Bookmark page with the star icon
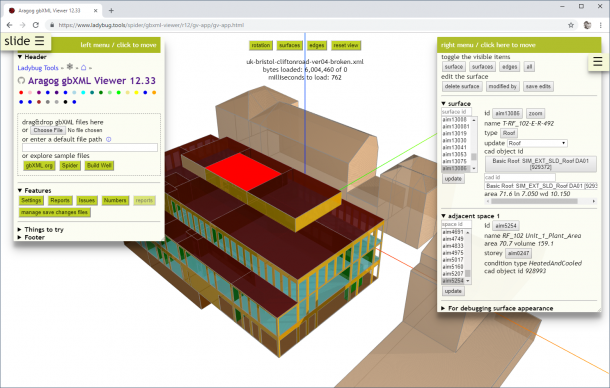This screenshot has height=388, width=610. click(x=571, y=25)
